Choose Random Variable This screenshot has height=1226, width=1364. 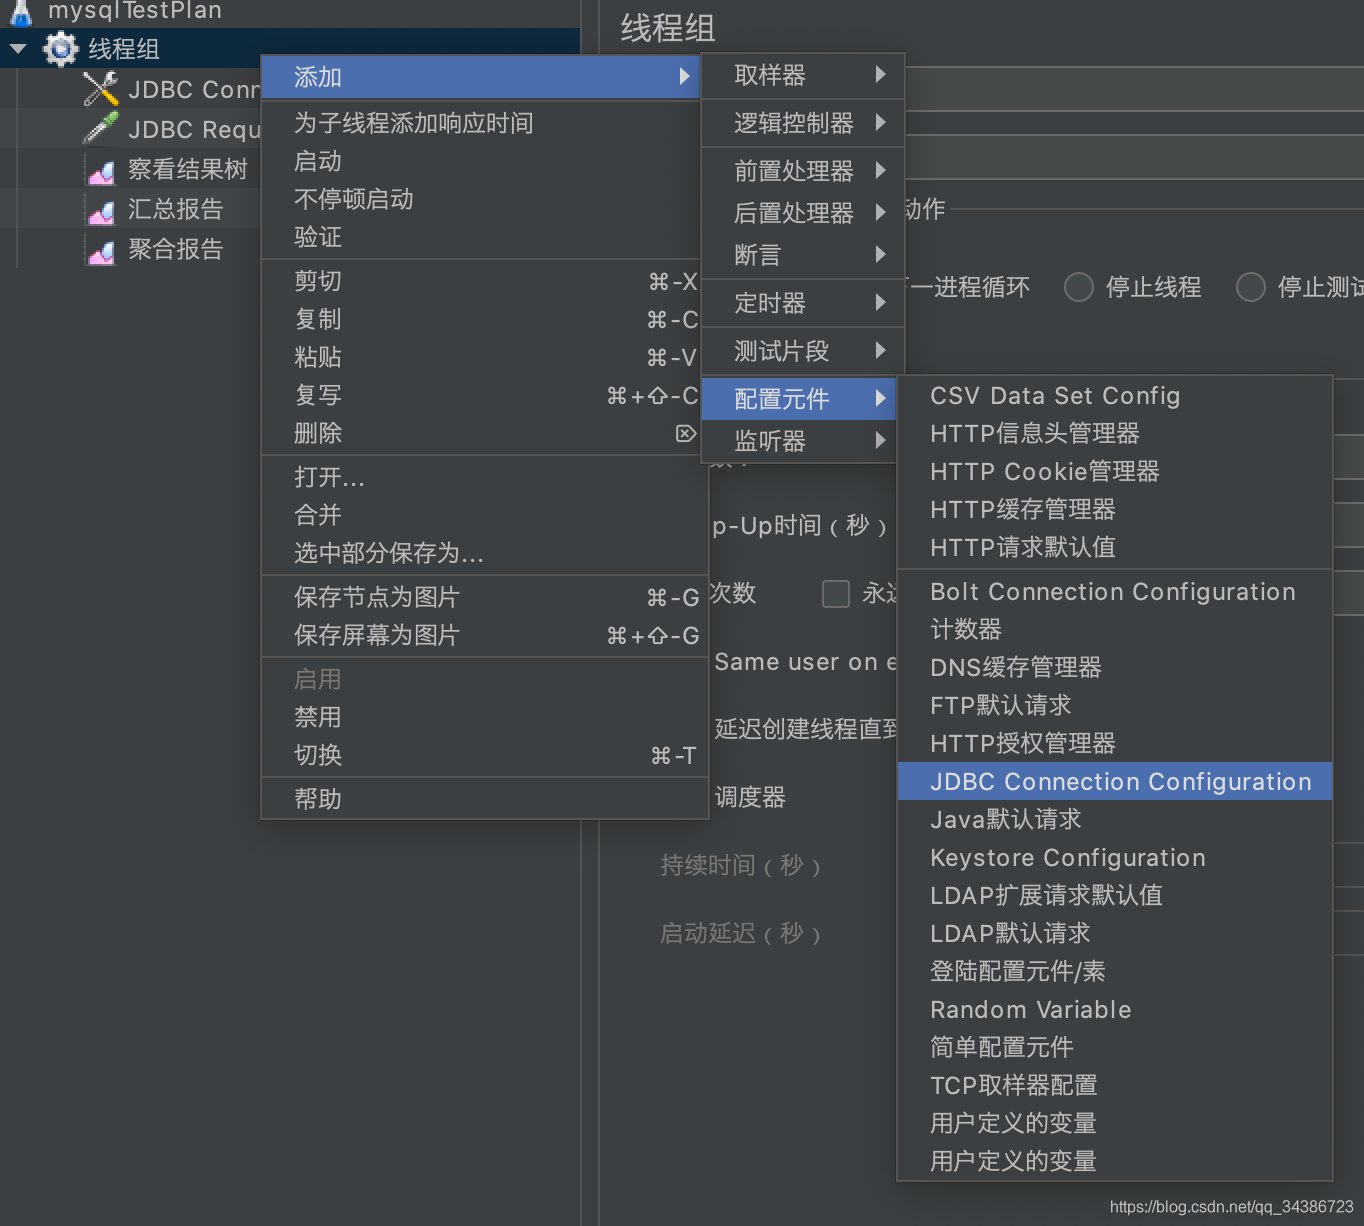1115,1010
